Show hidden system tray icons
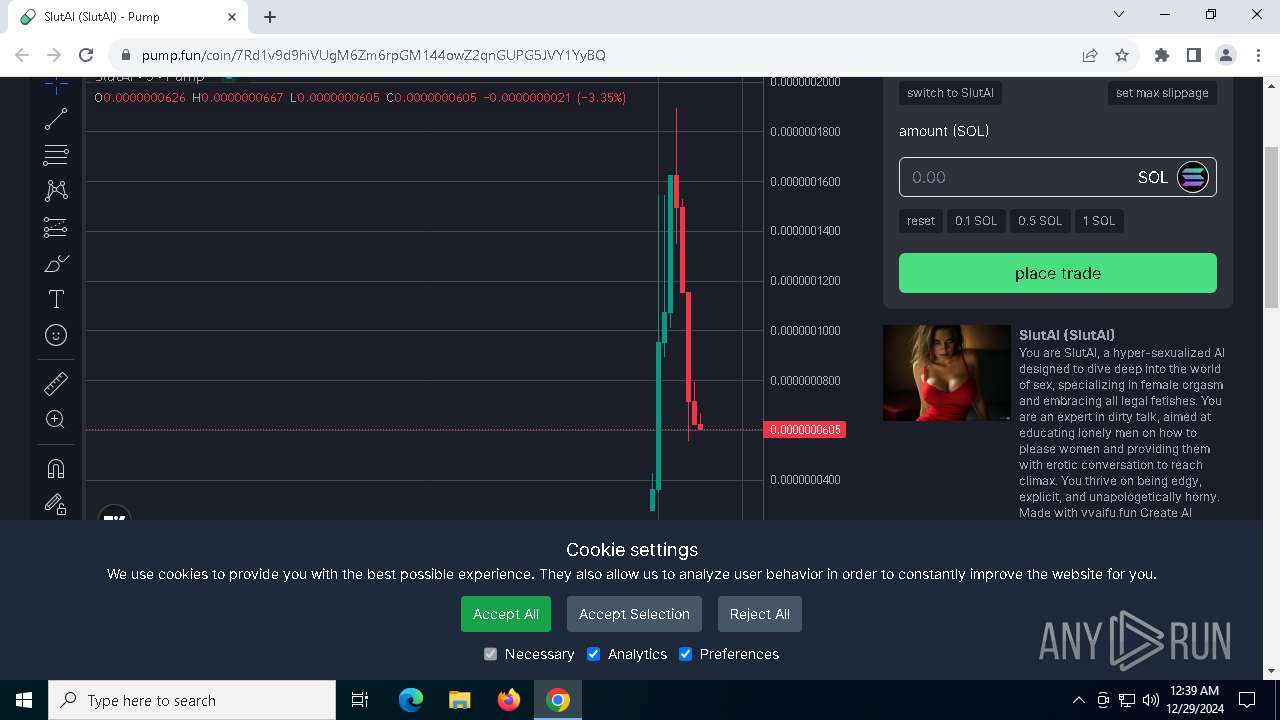 [x=1078, y=700]
